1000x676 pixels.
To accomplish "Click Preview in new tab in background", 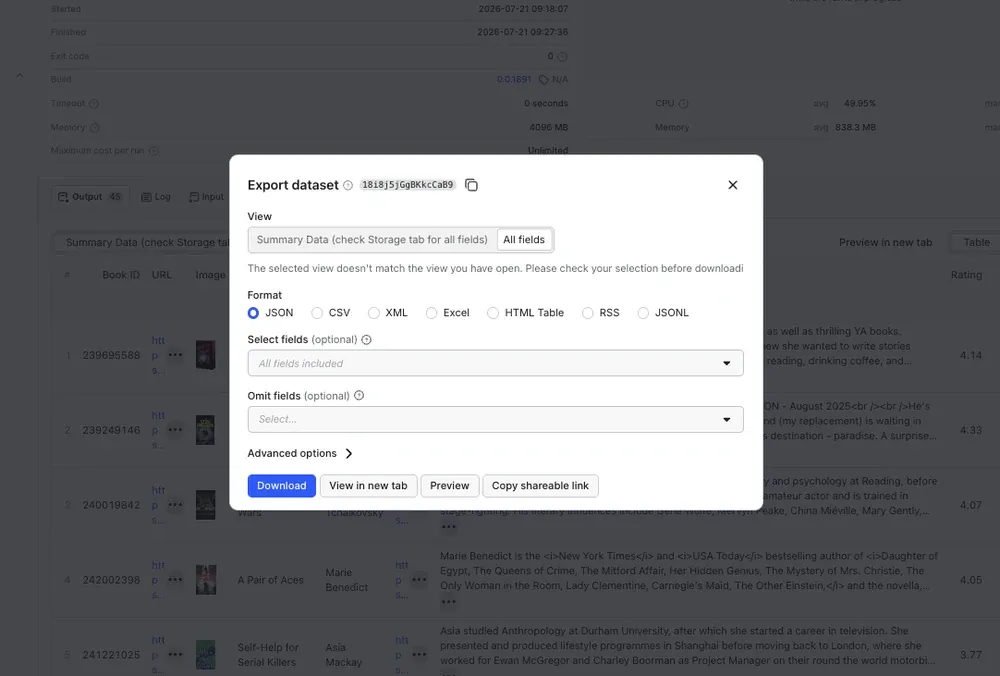I will tap(885, 242).
